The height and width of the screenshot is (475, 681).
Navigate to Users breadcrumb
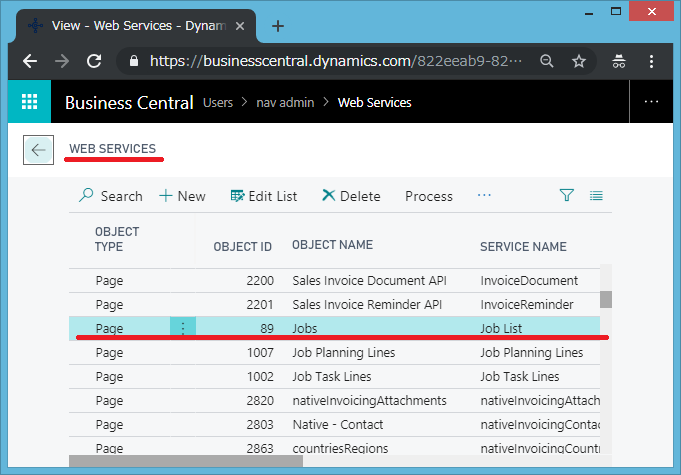point(218,102)
